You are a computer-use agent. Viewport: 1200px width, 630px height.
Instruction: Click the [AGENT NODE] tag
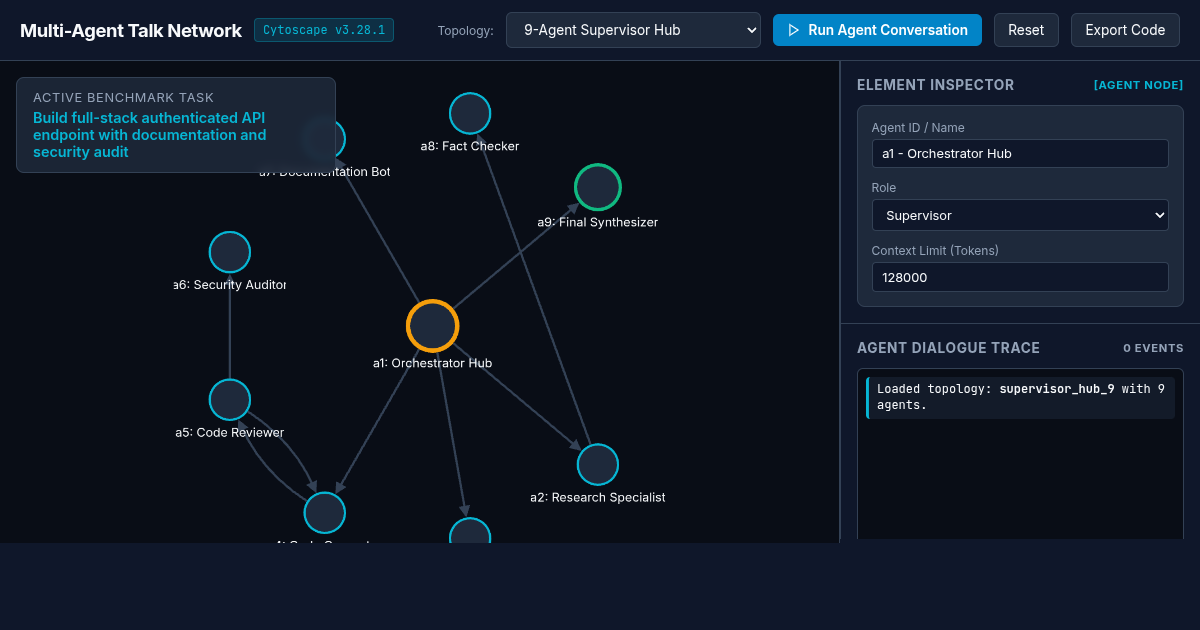coord(1138,85)
